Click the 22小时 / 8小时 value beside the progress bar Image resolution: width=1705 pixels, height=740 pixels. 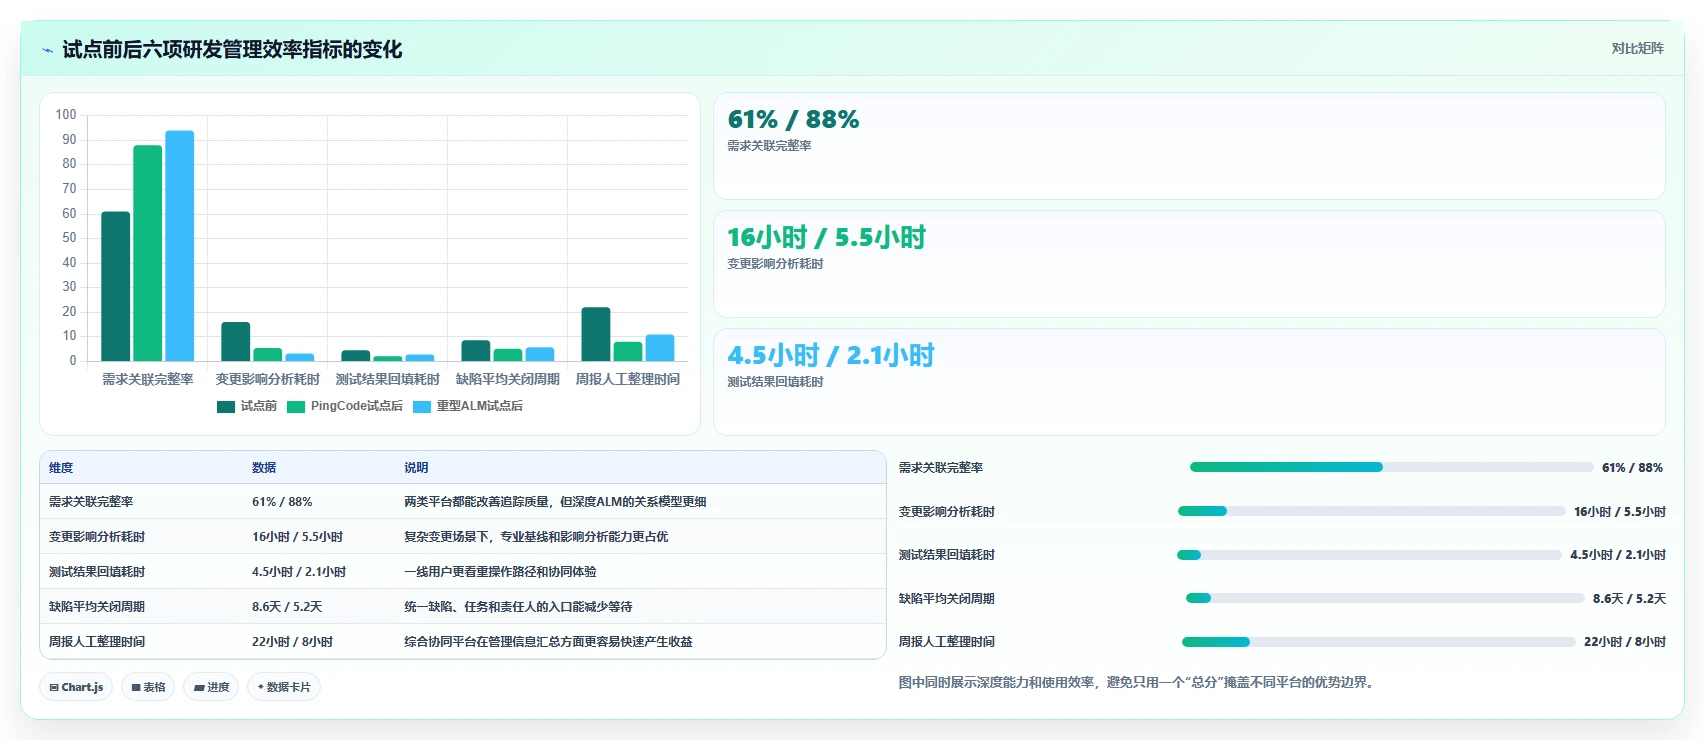point(1625,642)
